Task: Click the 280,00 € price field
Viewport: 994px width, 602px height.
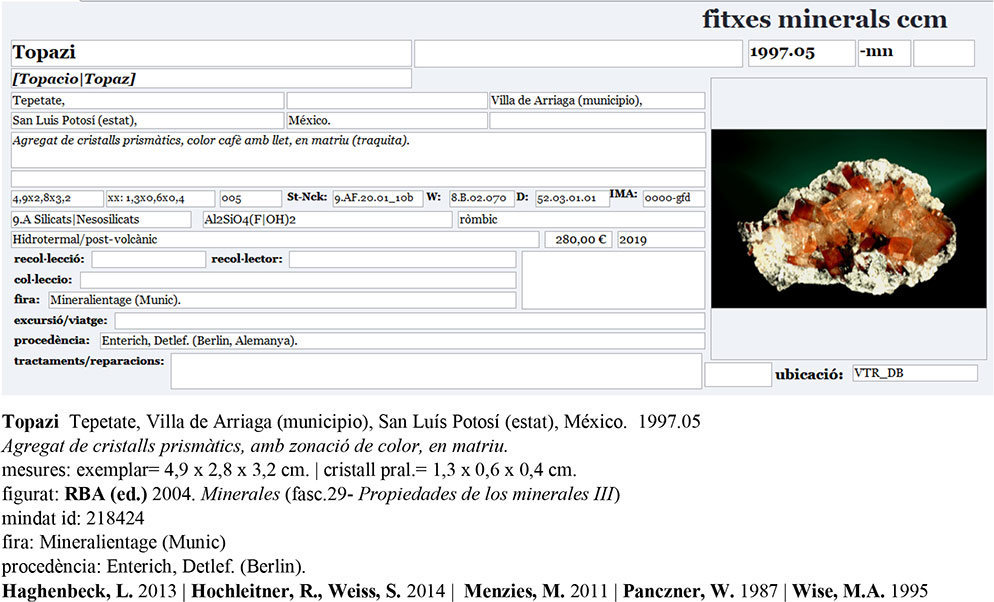Action: click(x=577, y=240)
